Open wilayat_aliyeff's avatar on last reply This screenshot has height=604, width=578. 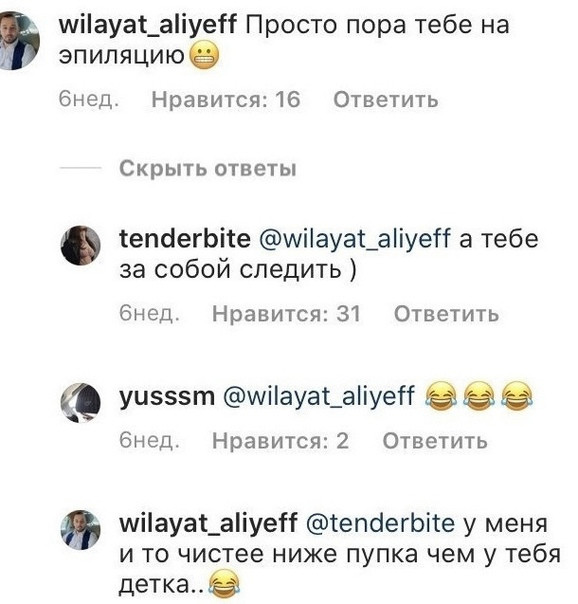pos(80,530)
